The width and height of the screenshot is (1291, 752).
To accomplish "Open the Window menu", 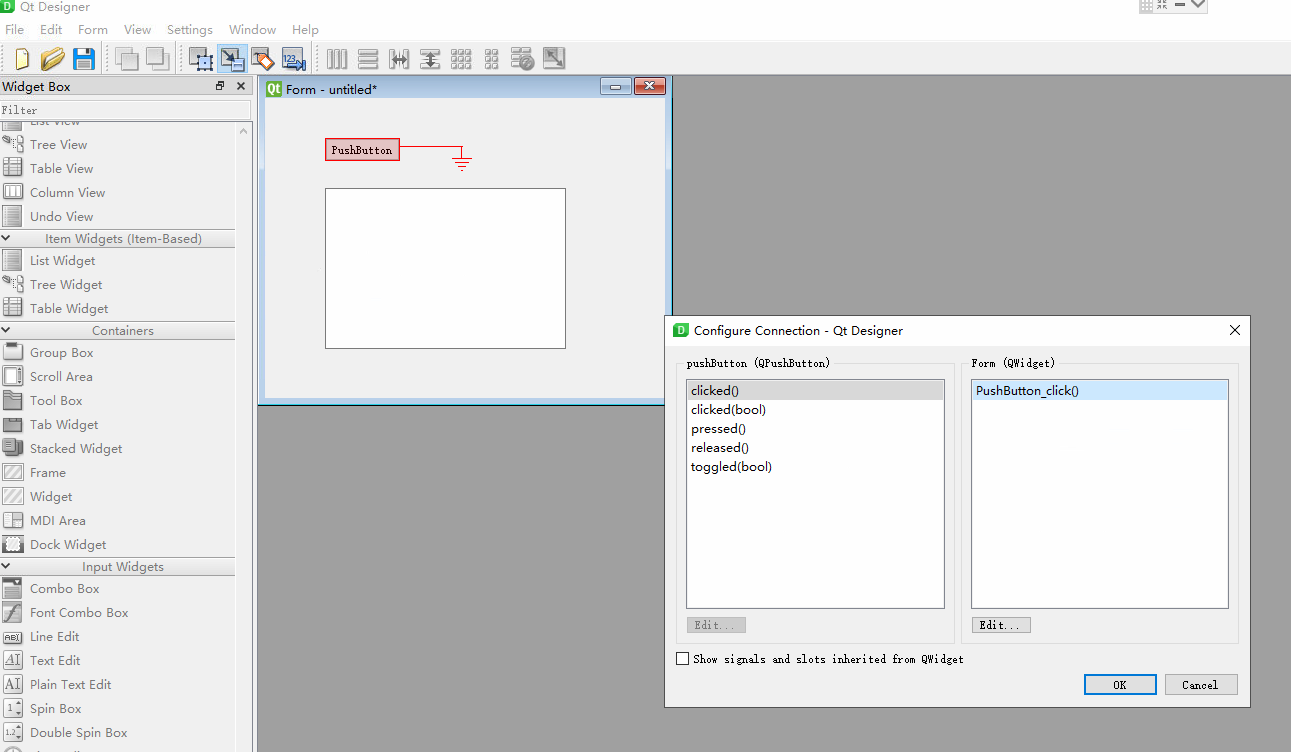I will pos(253,30).
